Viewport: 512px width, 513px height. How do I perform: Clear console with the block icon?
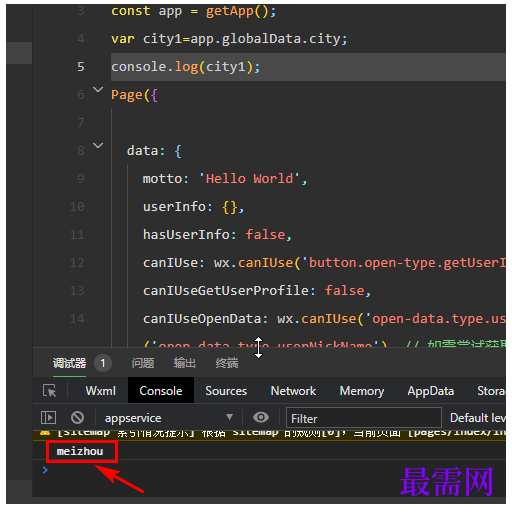tap(77, 418)
